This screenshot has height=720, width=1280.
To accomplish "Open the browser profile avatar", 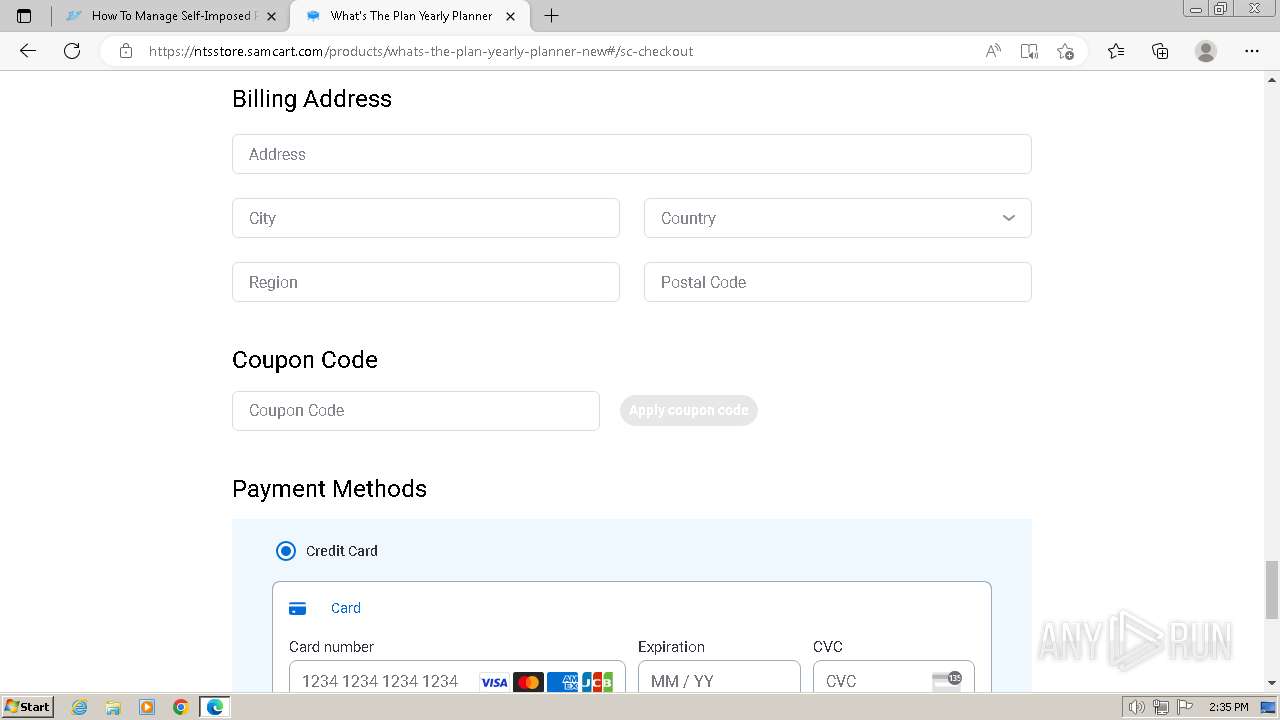I will tap(1206, 51).
